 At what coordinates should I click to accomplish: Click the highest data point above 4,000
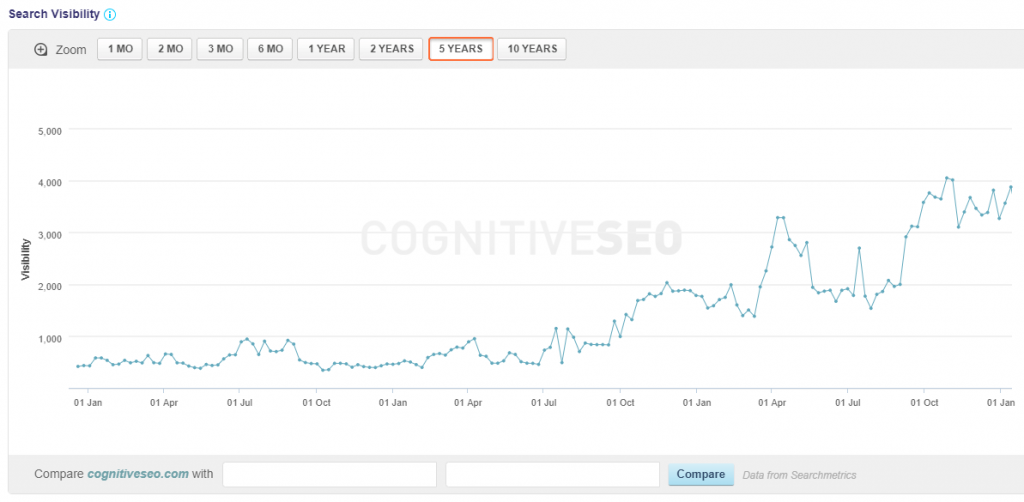coord(946,178)
